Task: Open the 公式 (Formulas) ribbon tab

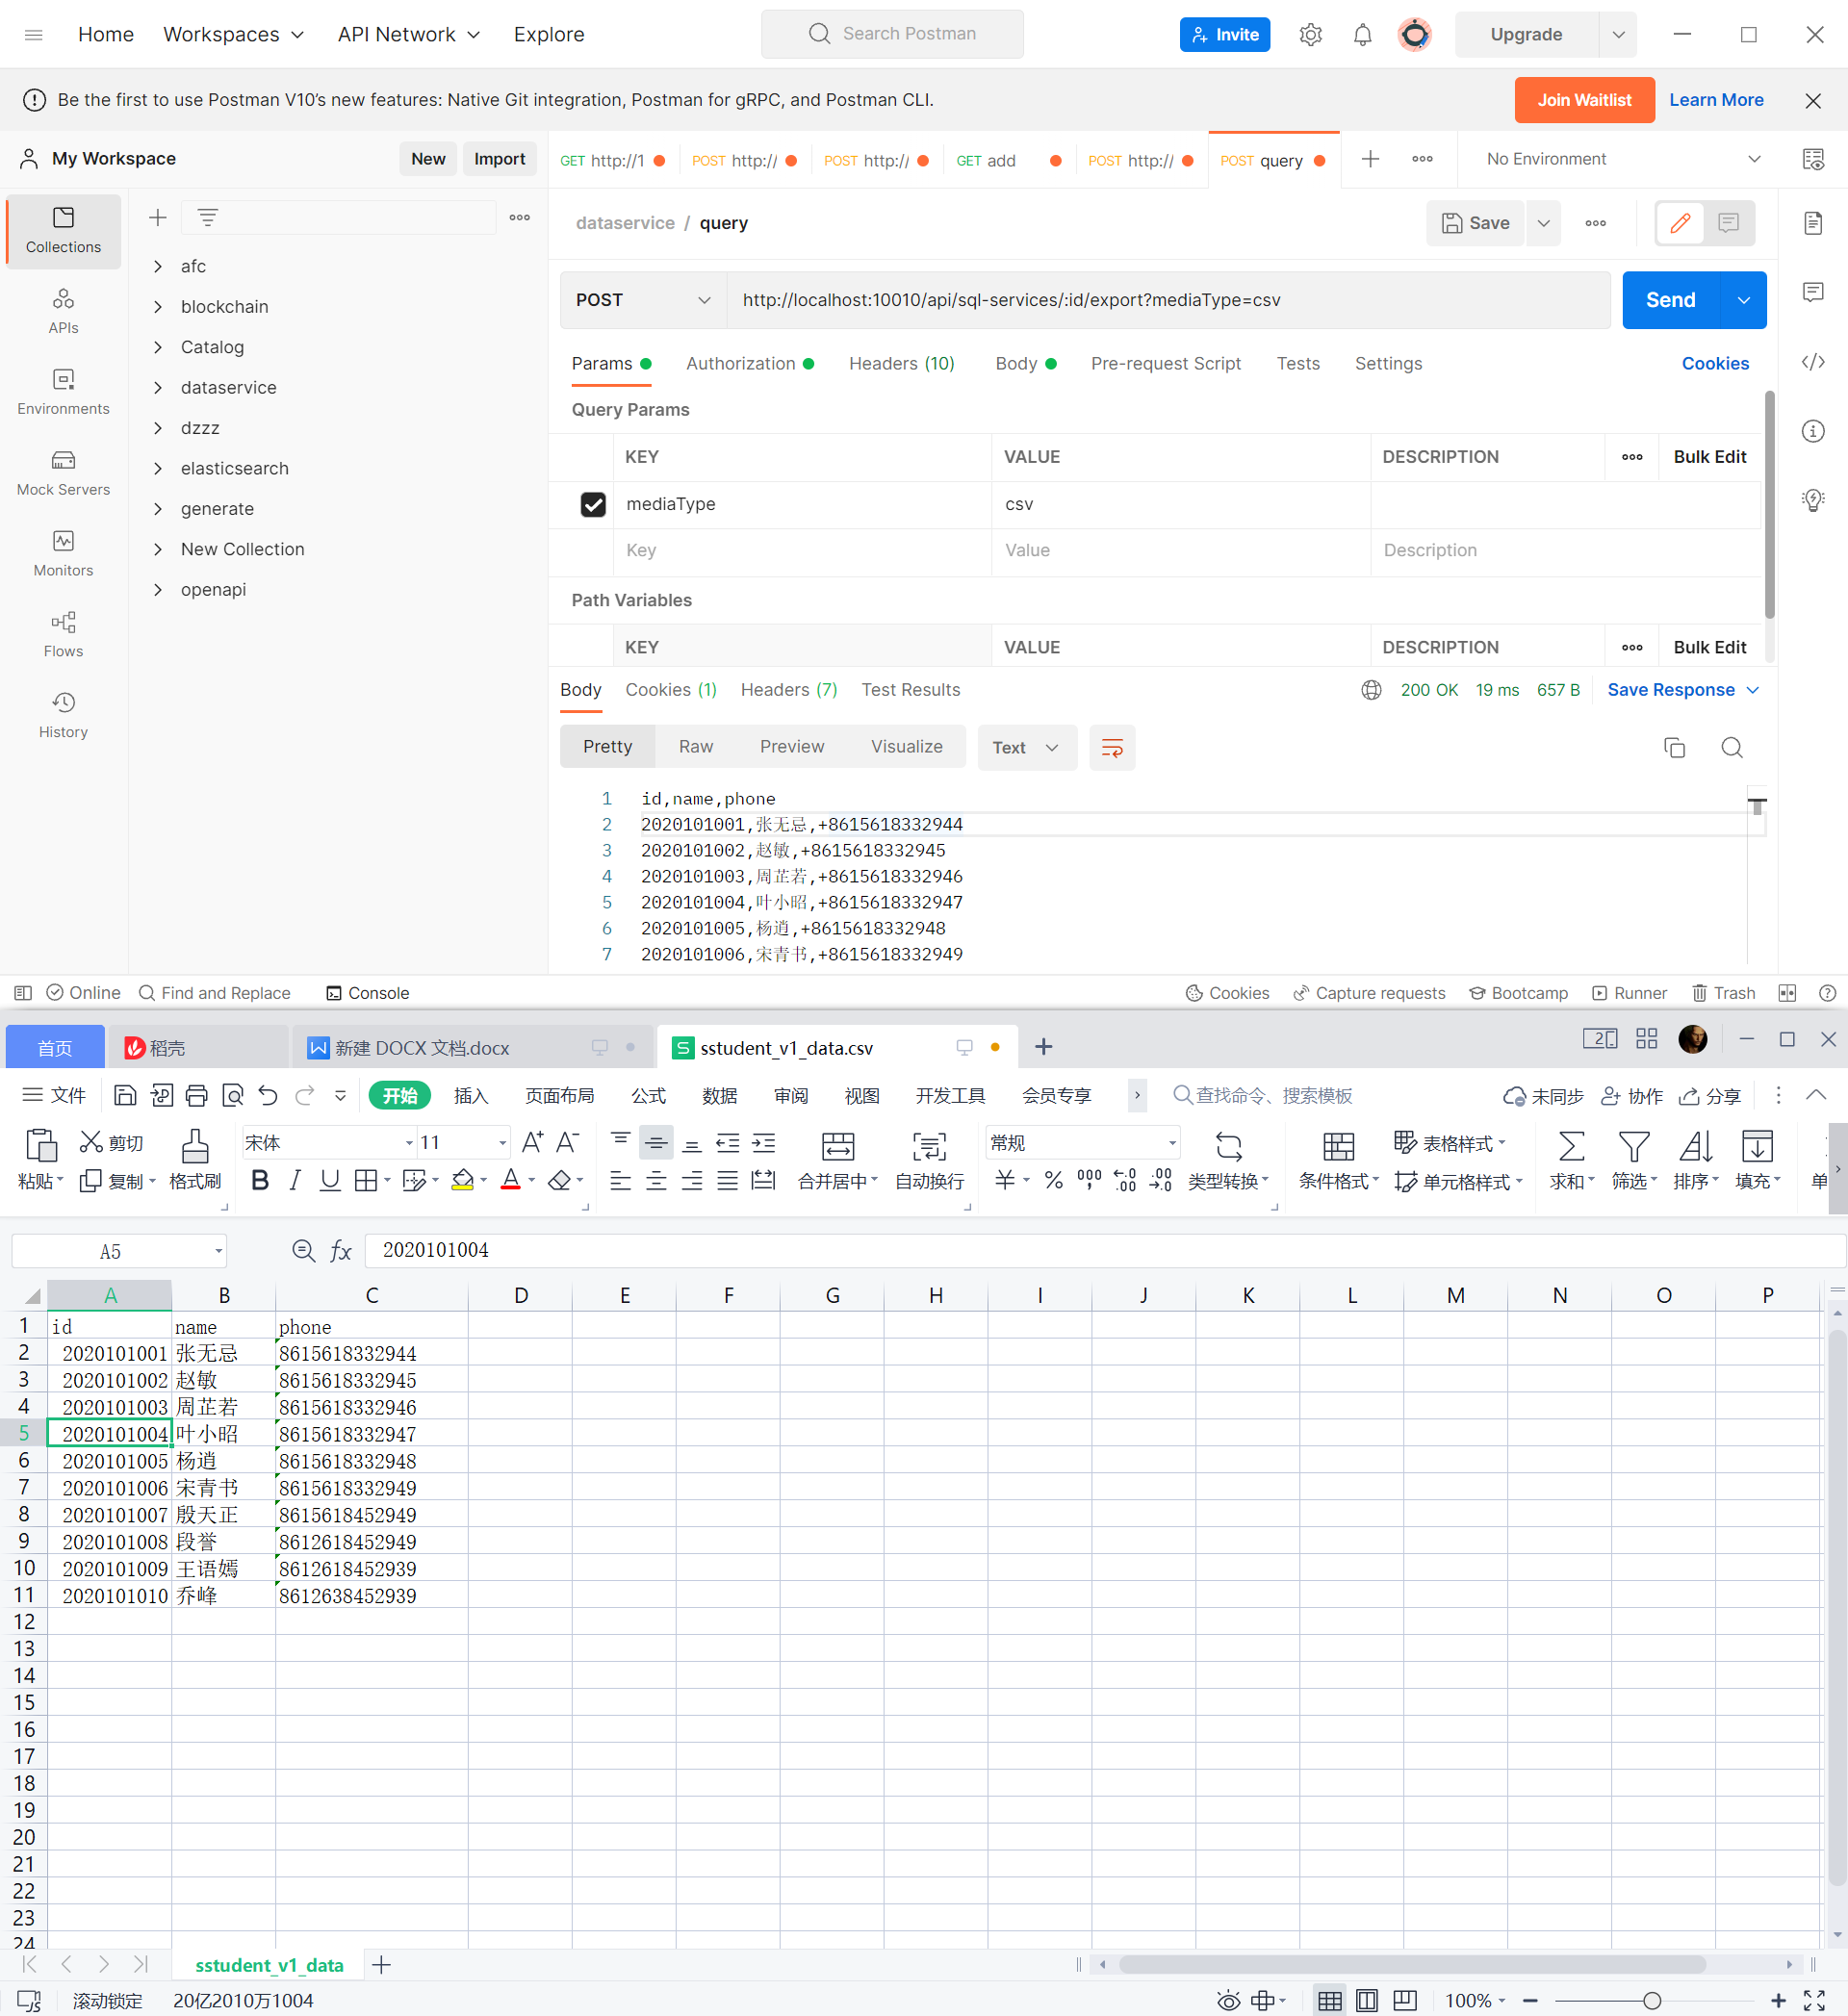Action: 648,1096
